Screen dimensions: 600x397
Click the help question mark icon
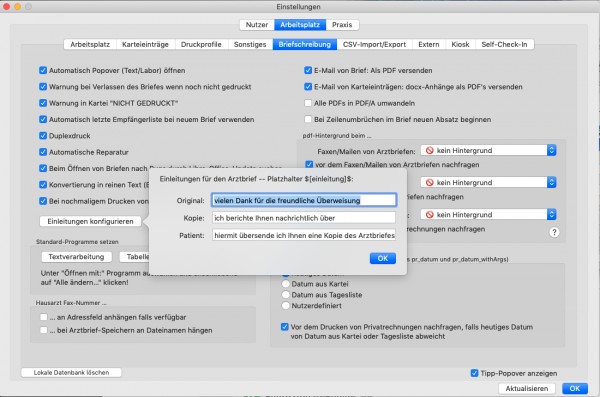[554, 232]
